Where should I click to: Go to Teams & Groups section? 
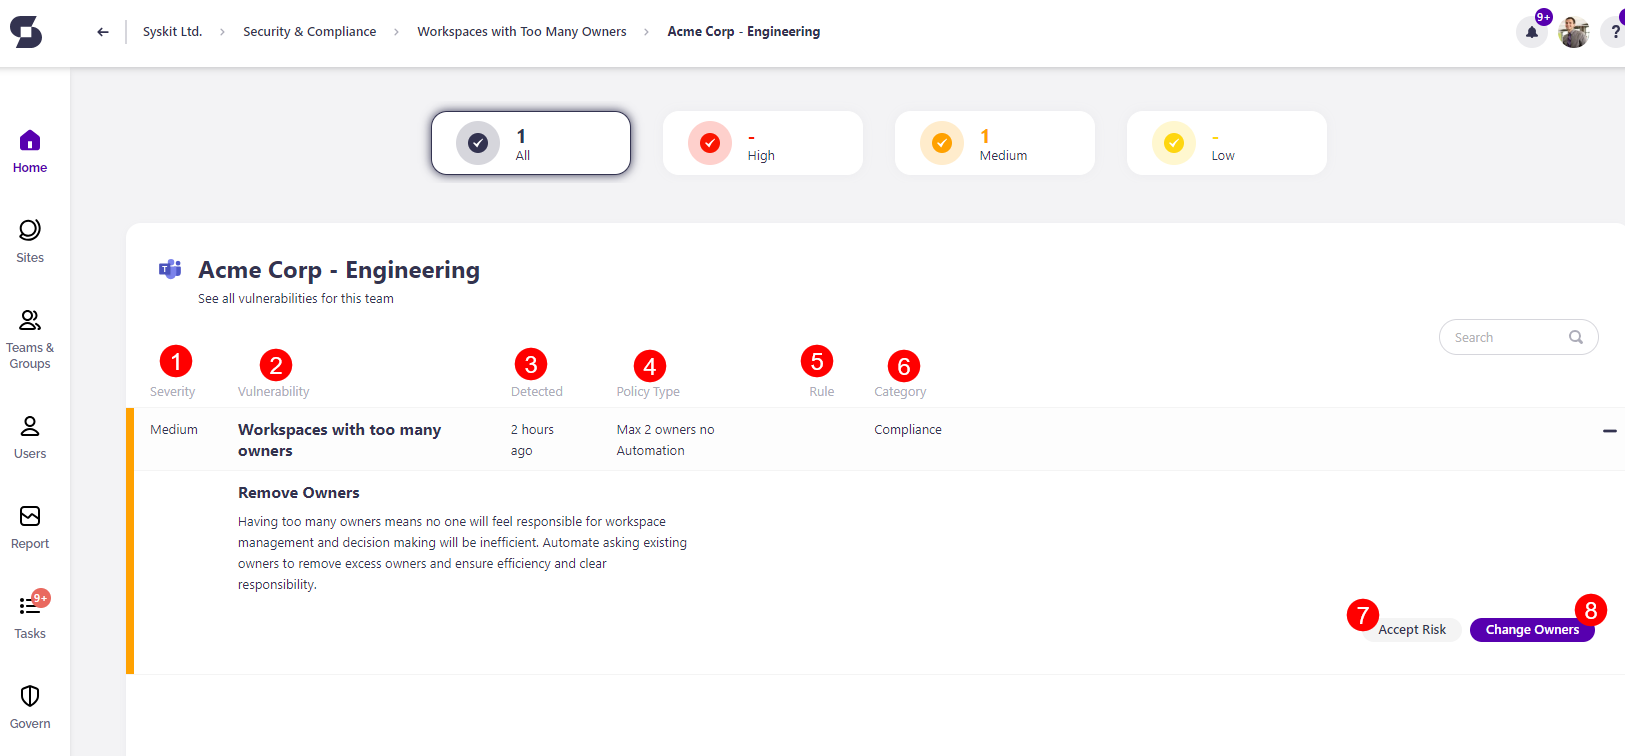(30, 339)
